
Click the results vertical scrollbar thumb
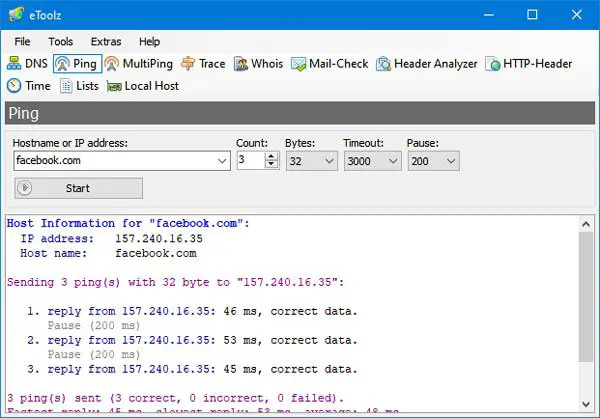586,297
